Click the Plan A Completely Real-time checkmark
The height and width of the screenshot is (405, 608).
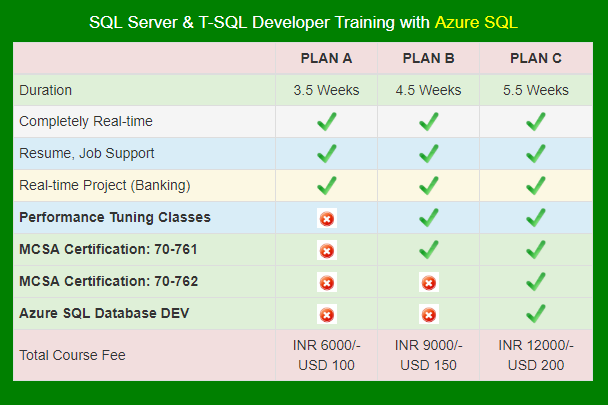pyautogui.click(x=326, y=122)
